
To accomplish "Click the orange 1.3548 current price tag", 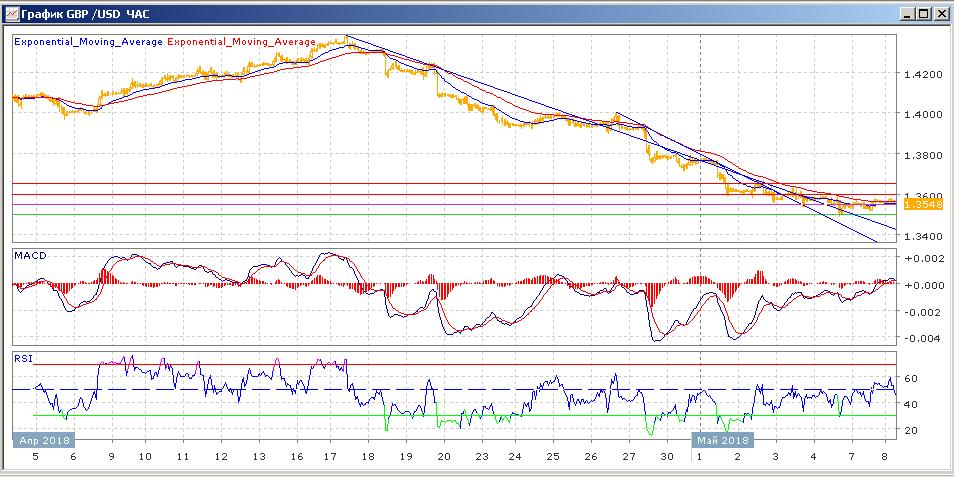I will [919, 204].
